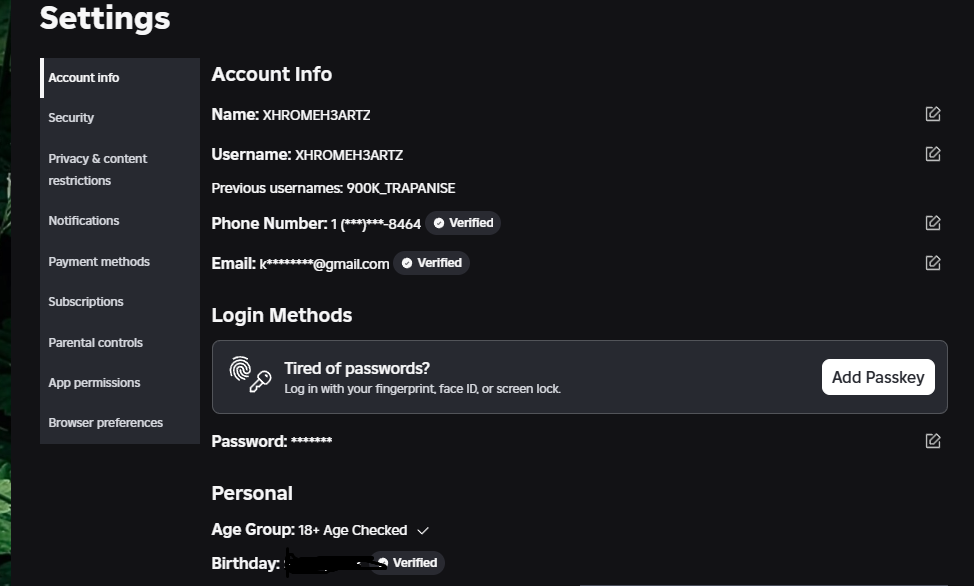The height and width of the screenshot is (586, 974).
Task: Open Payment methods settings
Action: (99, 262)
